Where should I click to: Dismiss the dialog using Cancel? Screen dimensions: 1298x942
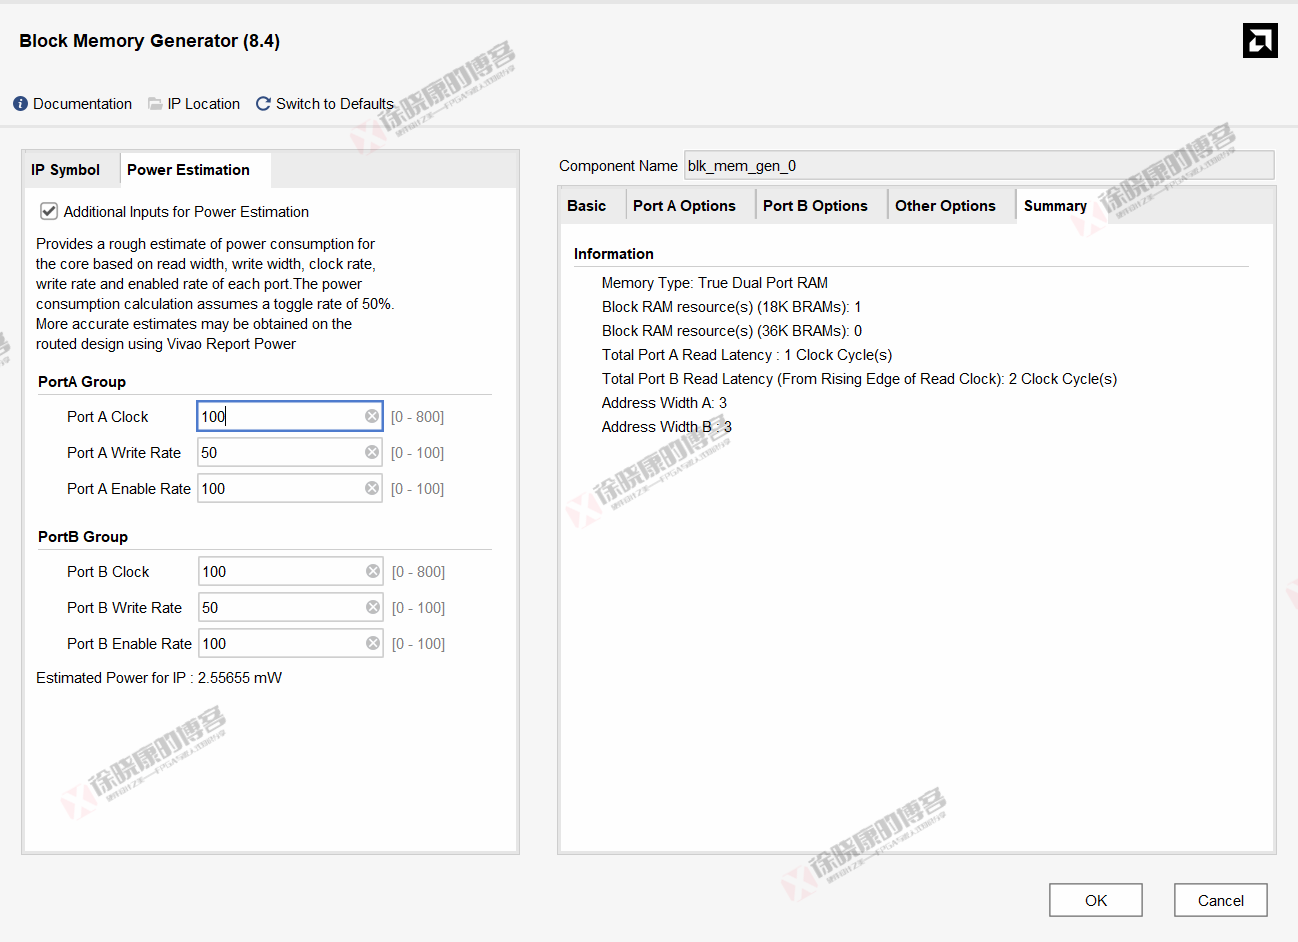(1220, 899)
